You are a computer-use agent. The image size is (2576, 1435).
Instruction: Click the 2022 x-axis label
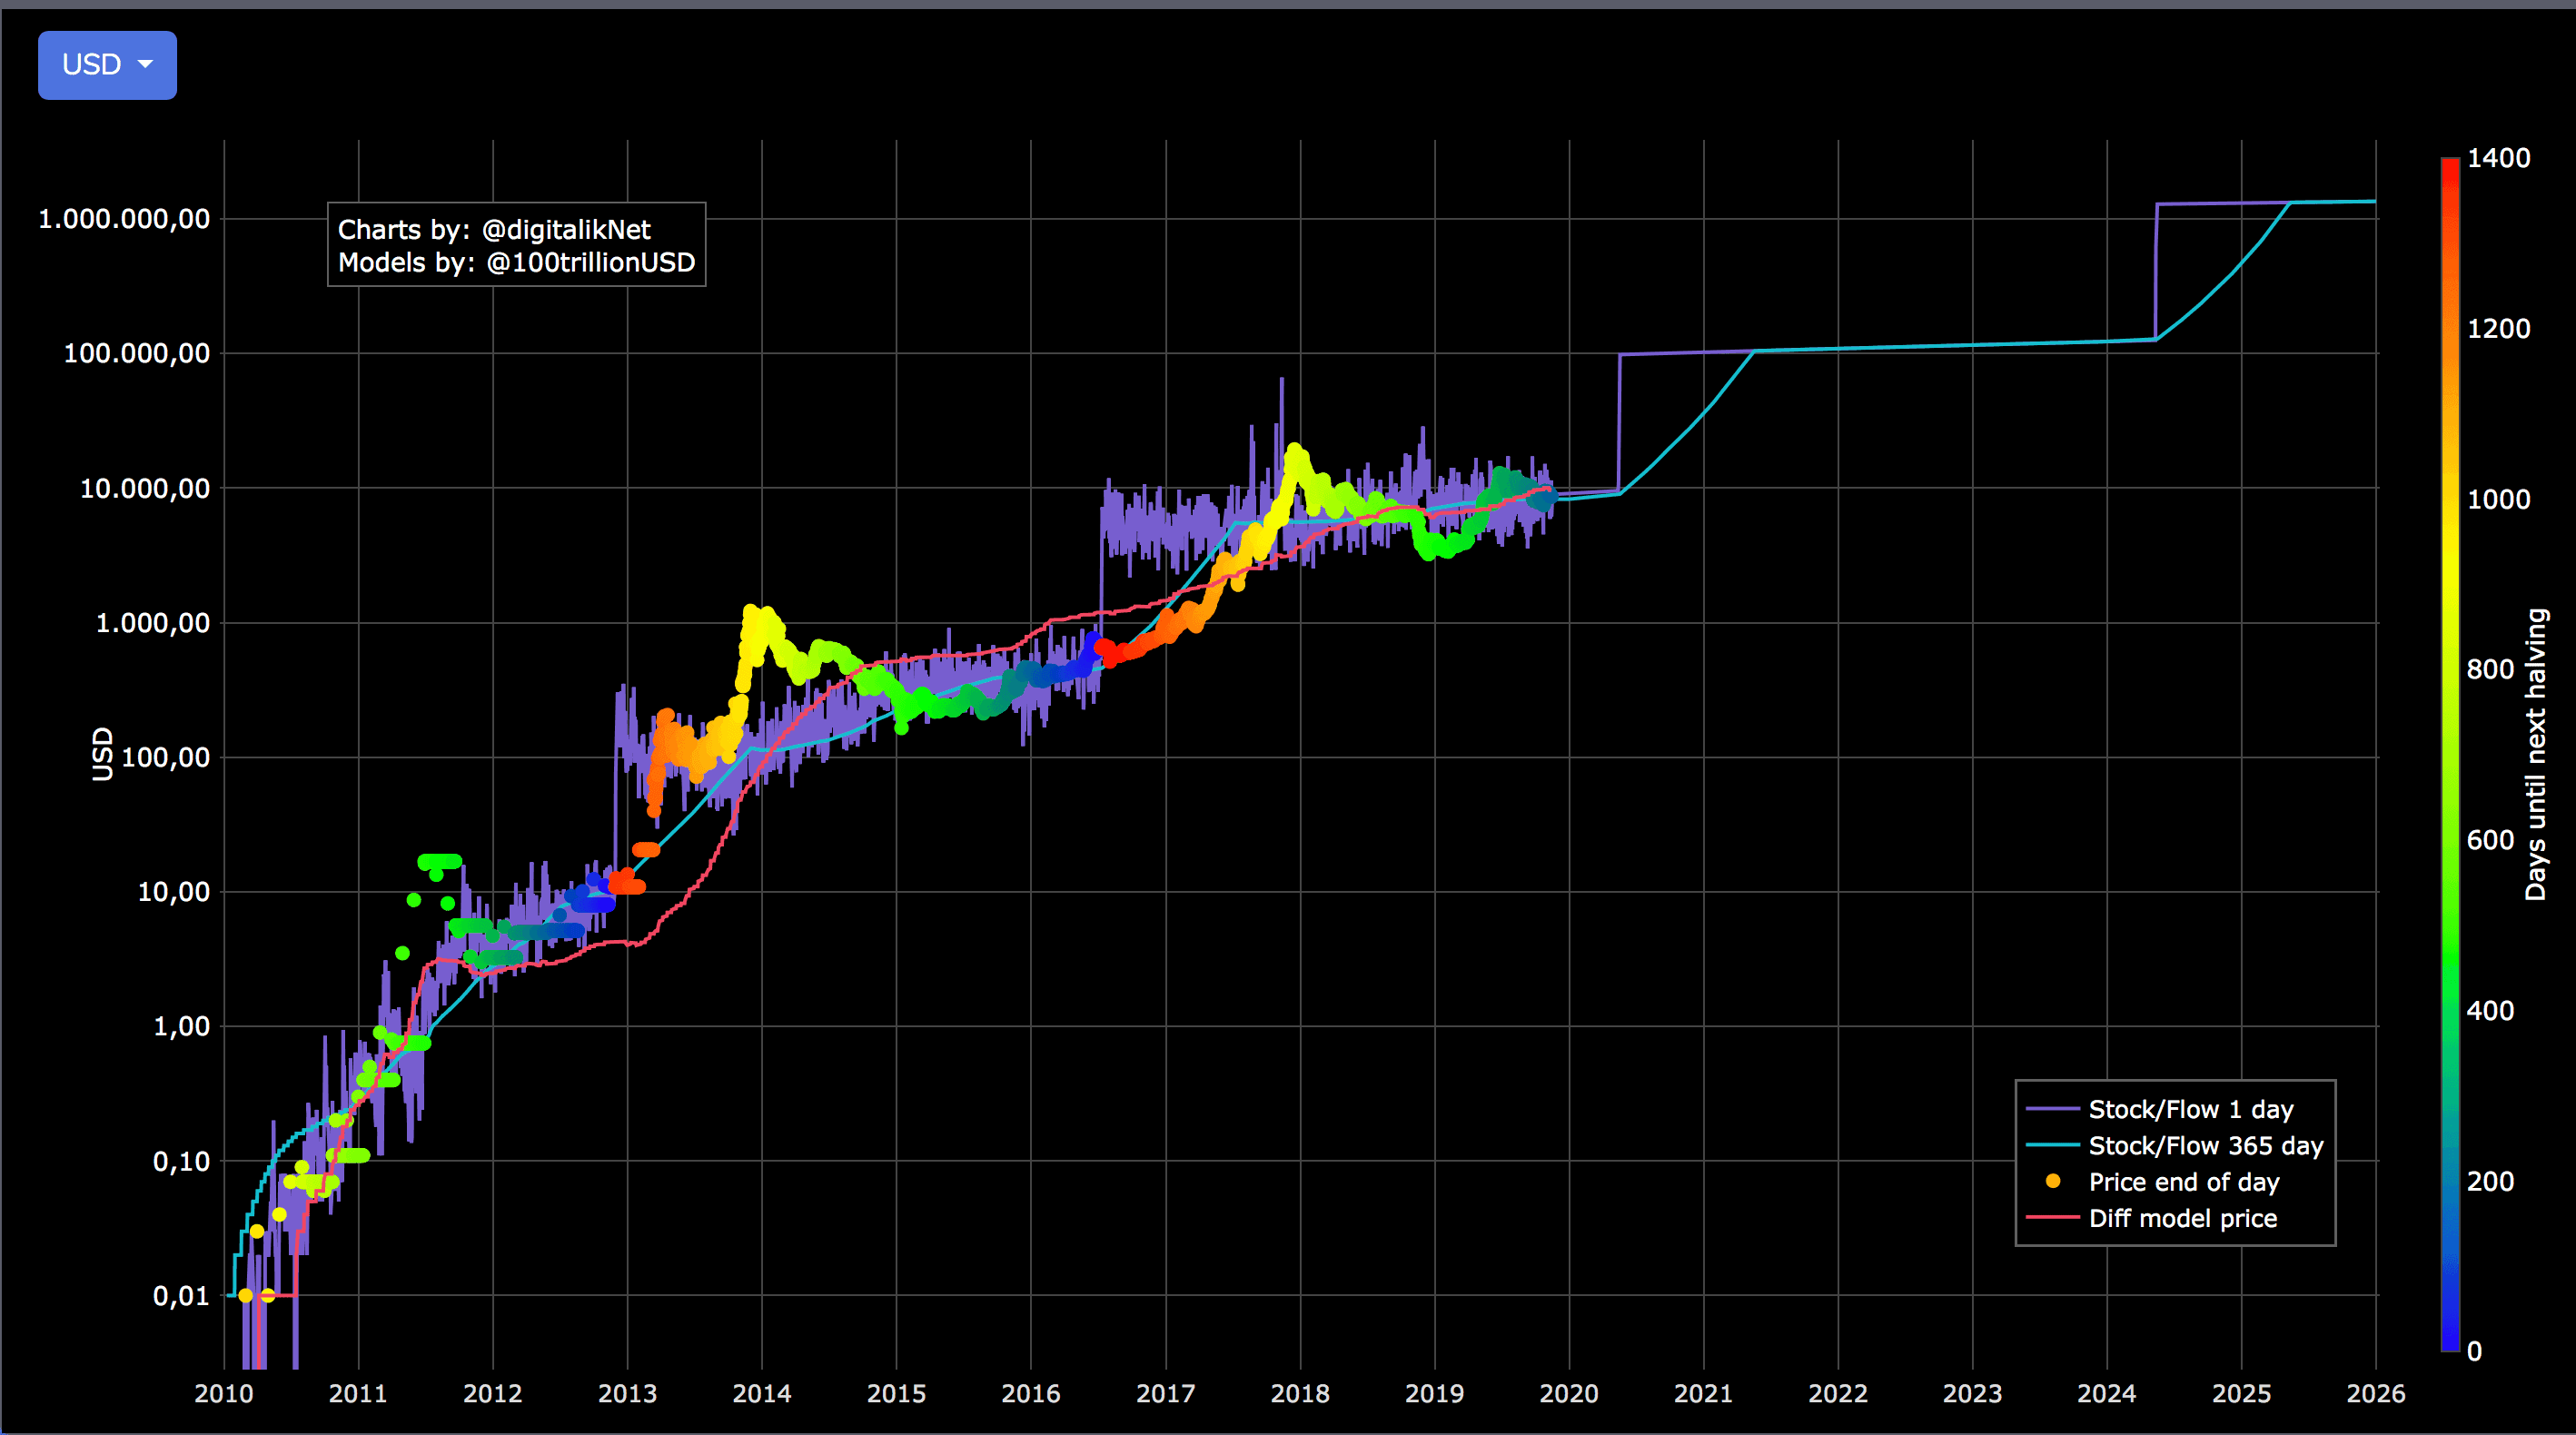(x=1838, y=1394)
